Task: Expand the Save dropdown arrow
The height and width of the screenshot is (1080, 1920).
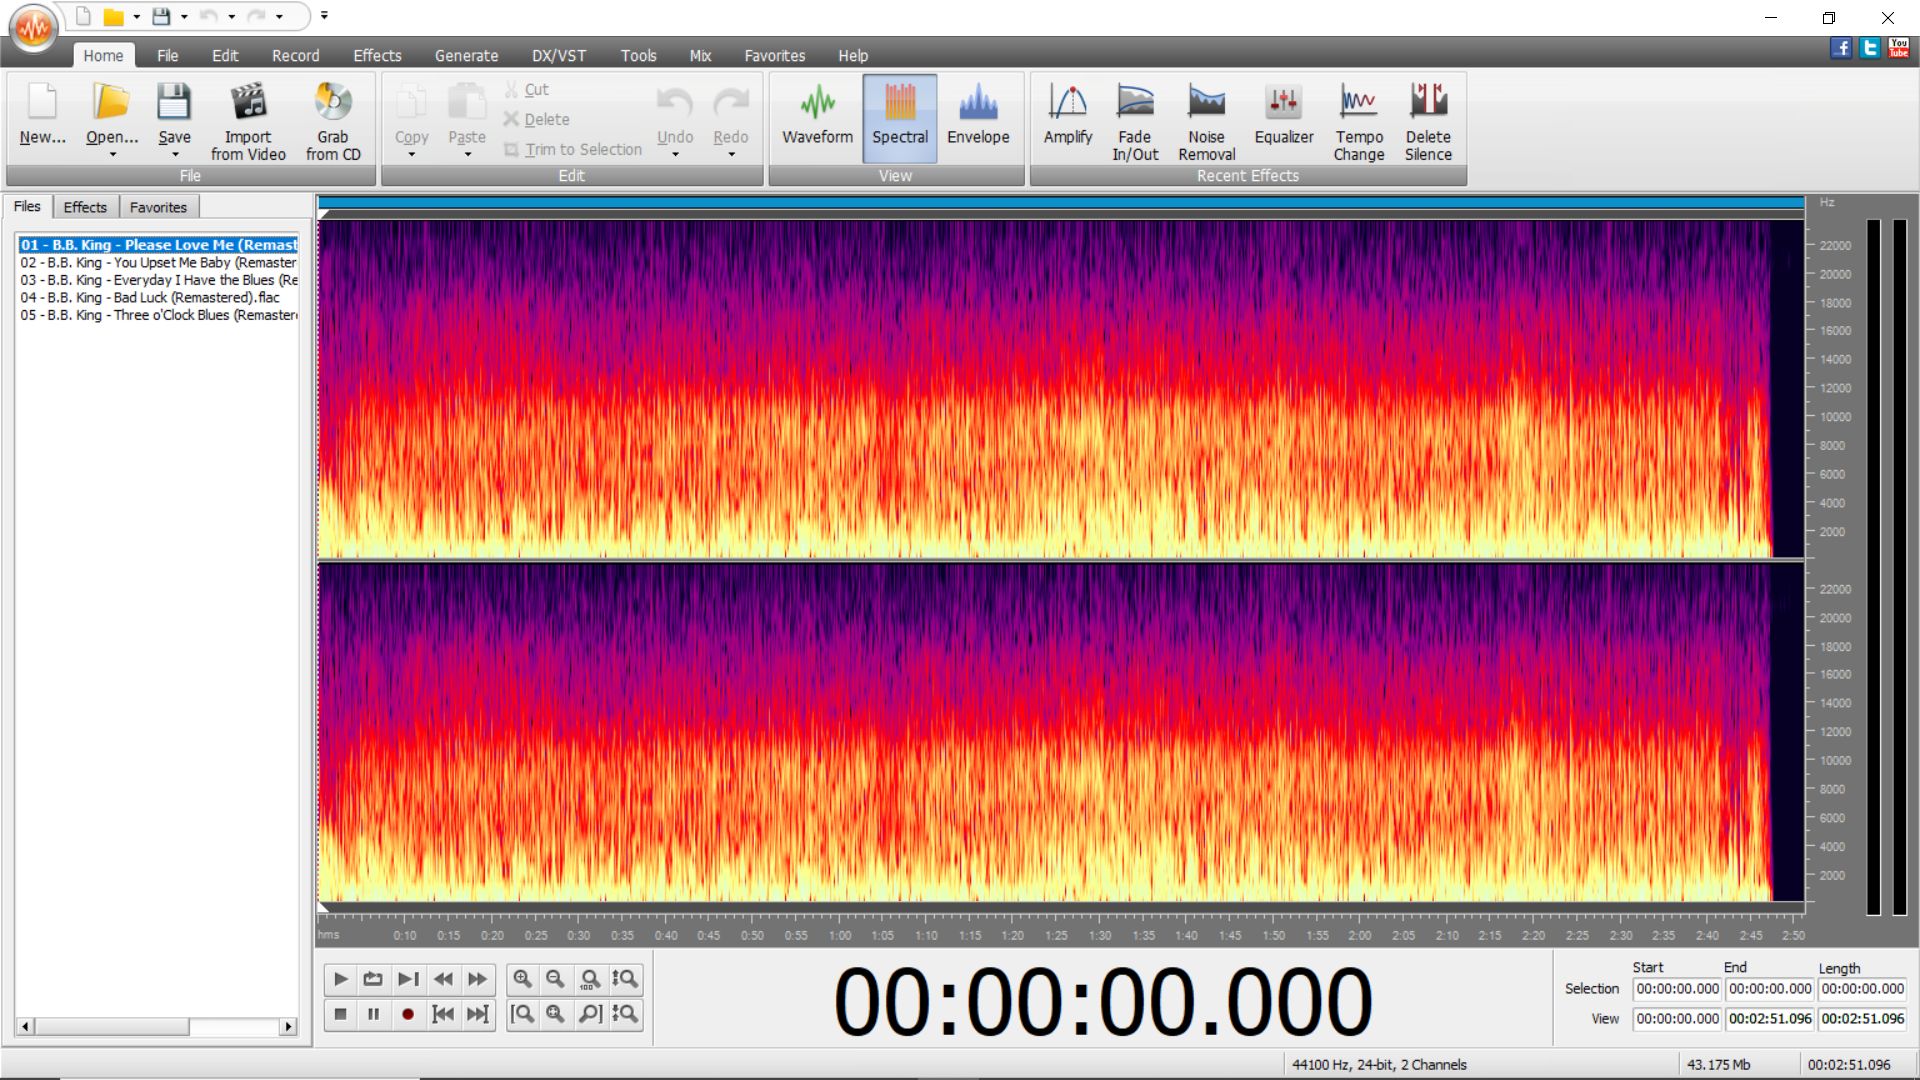Action: click(174, 155)
